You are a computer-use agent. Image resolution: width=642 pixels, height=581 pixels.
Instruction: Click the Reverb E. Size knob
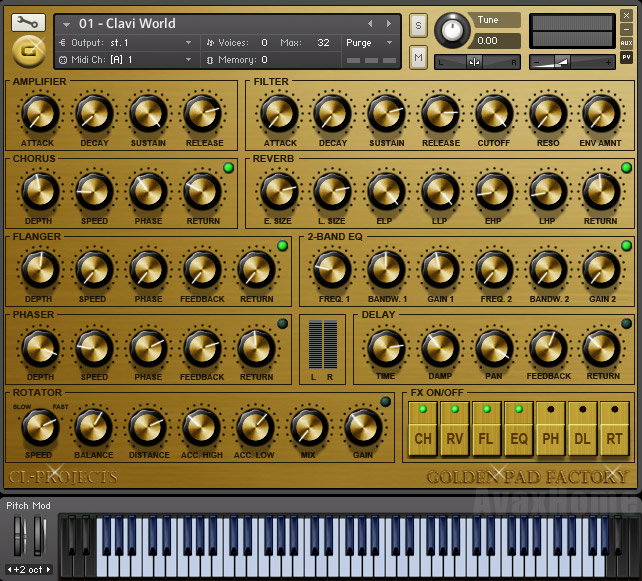(x=279, y=191)
